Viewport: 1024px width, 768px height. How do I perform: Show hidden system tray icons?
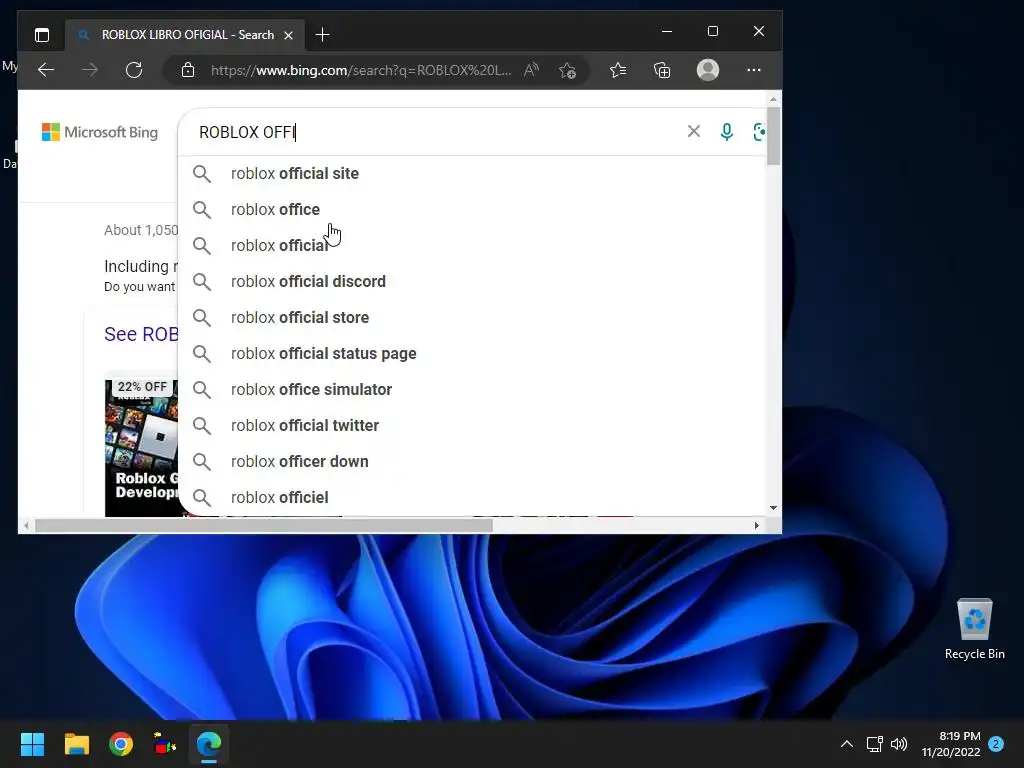[x=846, y=744]
